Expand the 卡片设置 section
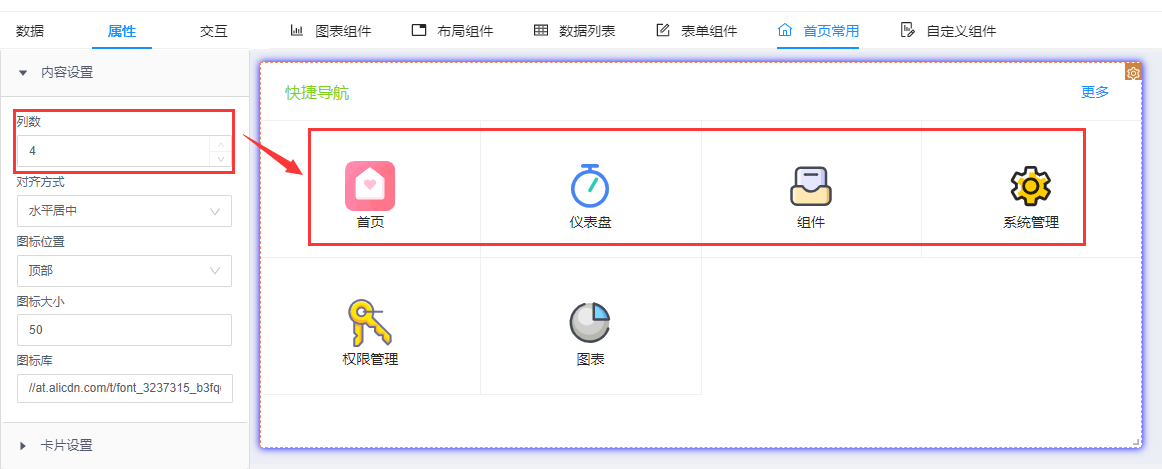The image size is (1162, 469). point(124,445)
